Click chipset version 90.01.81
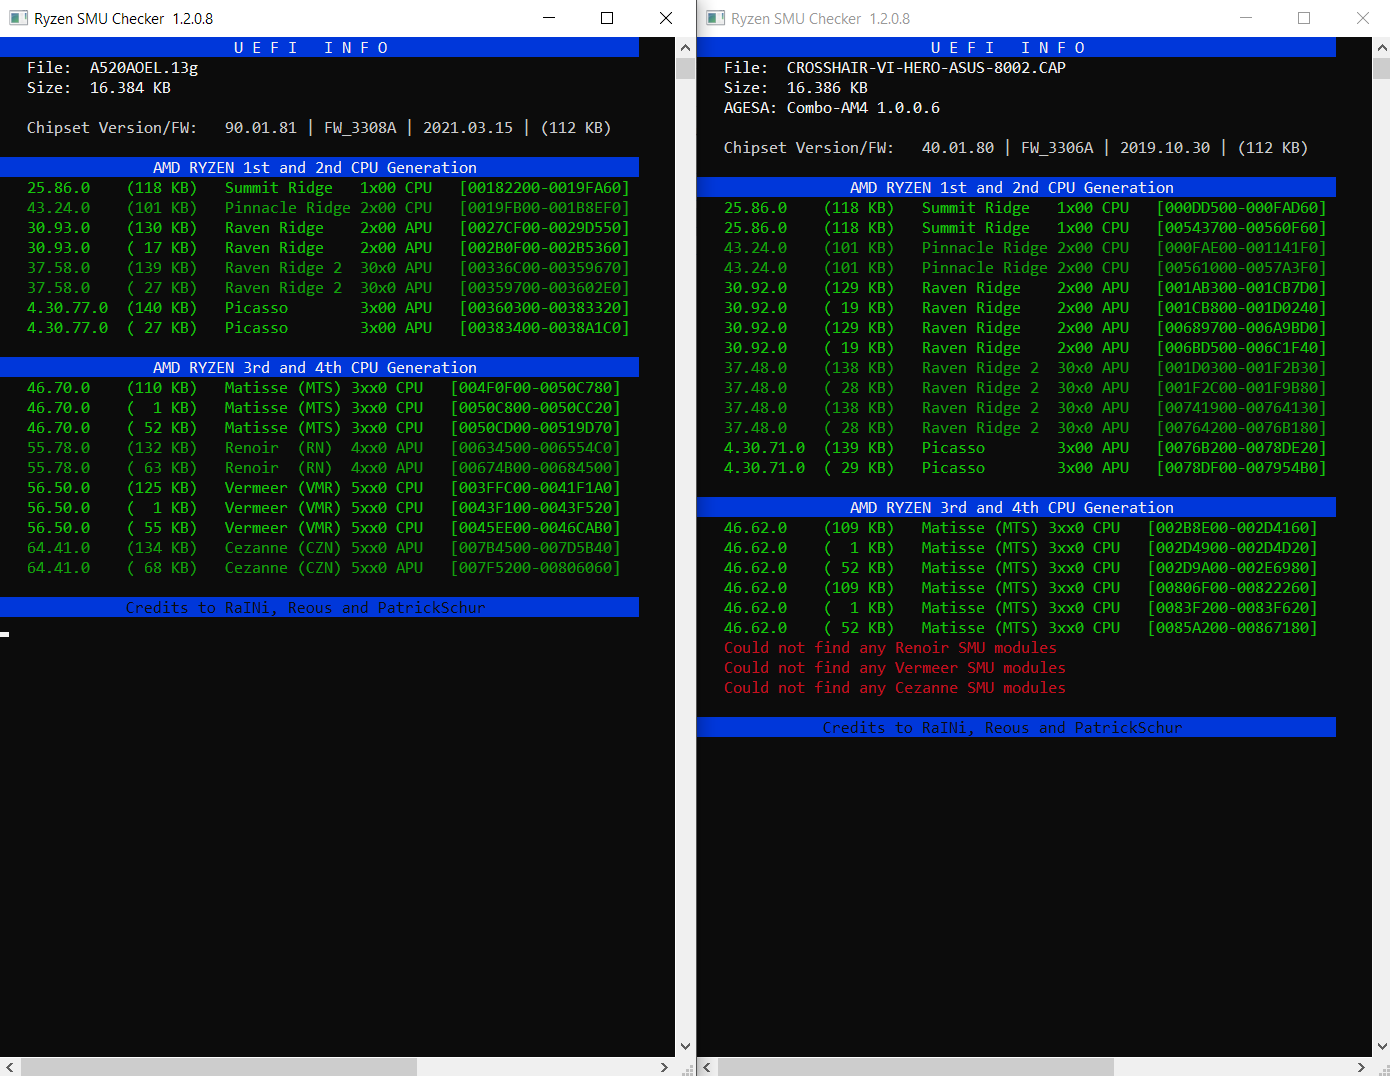Image resolution: width=1390 pixels, height=1076 pixels. (x=261, y=128)
